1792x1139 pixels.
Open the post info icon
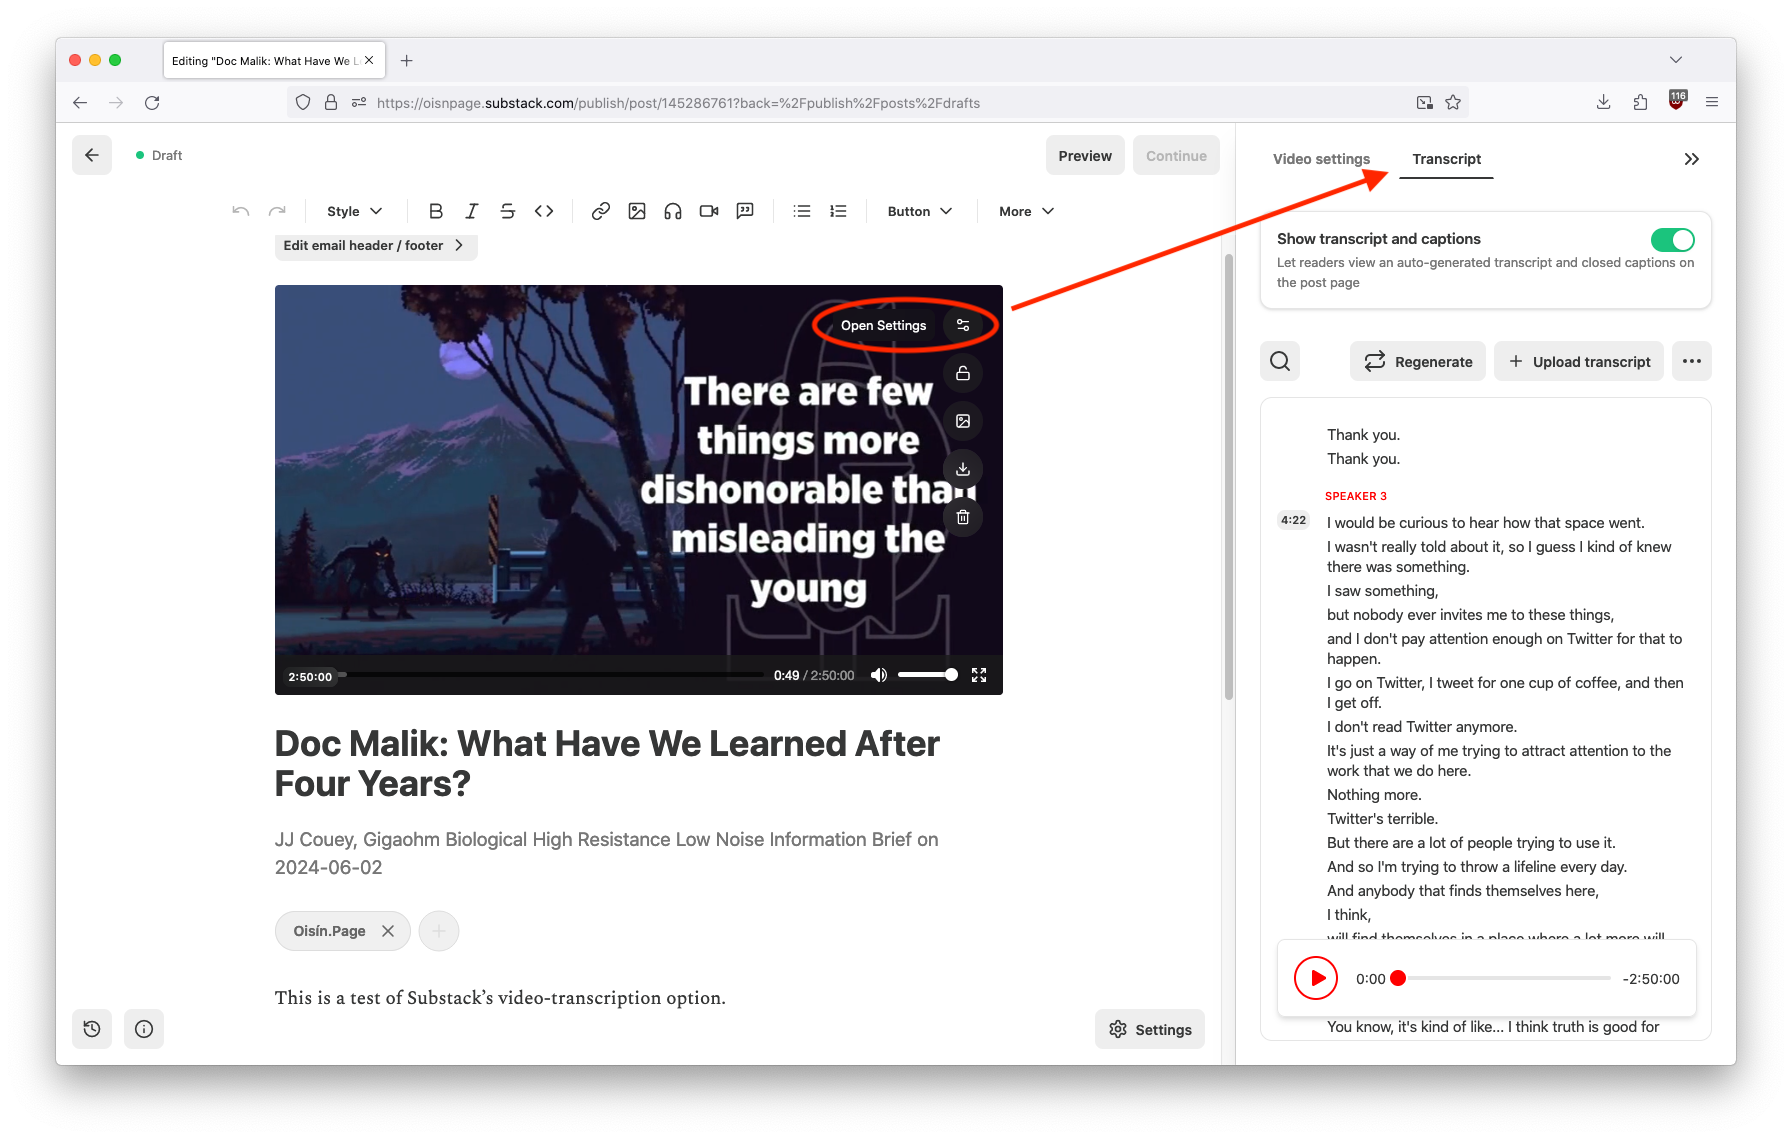(x=144, y=1029)
